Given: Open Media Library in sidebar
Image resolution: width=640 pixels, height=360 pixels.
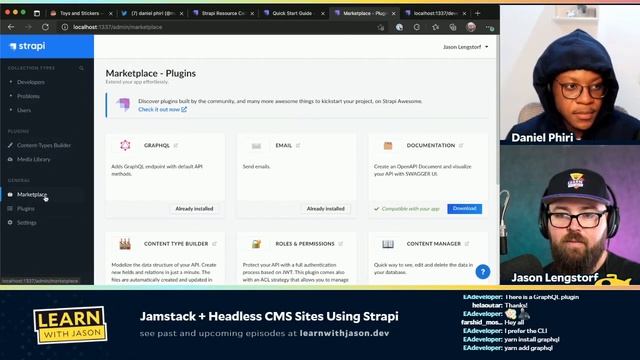Looking at the screenshot, I should (33, 160).
